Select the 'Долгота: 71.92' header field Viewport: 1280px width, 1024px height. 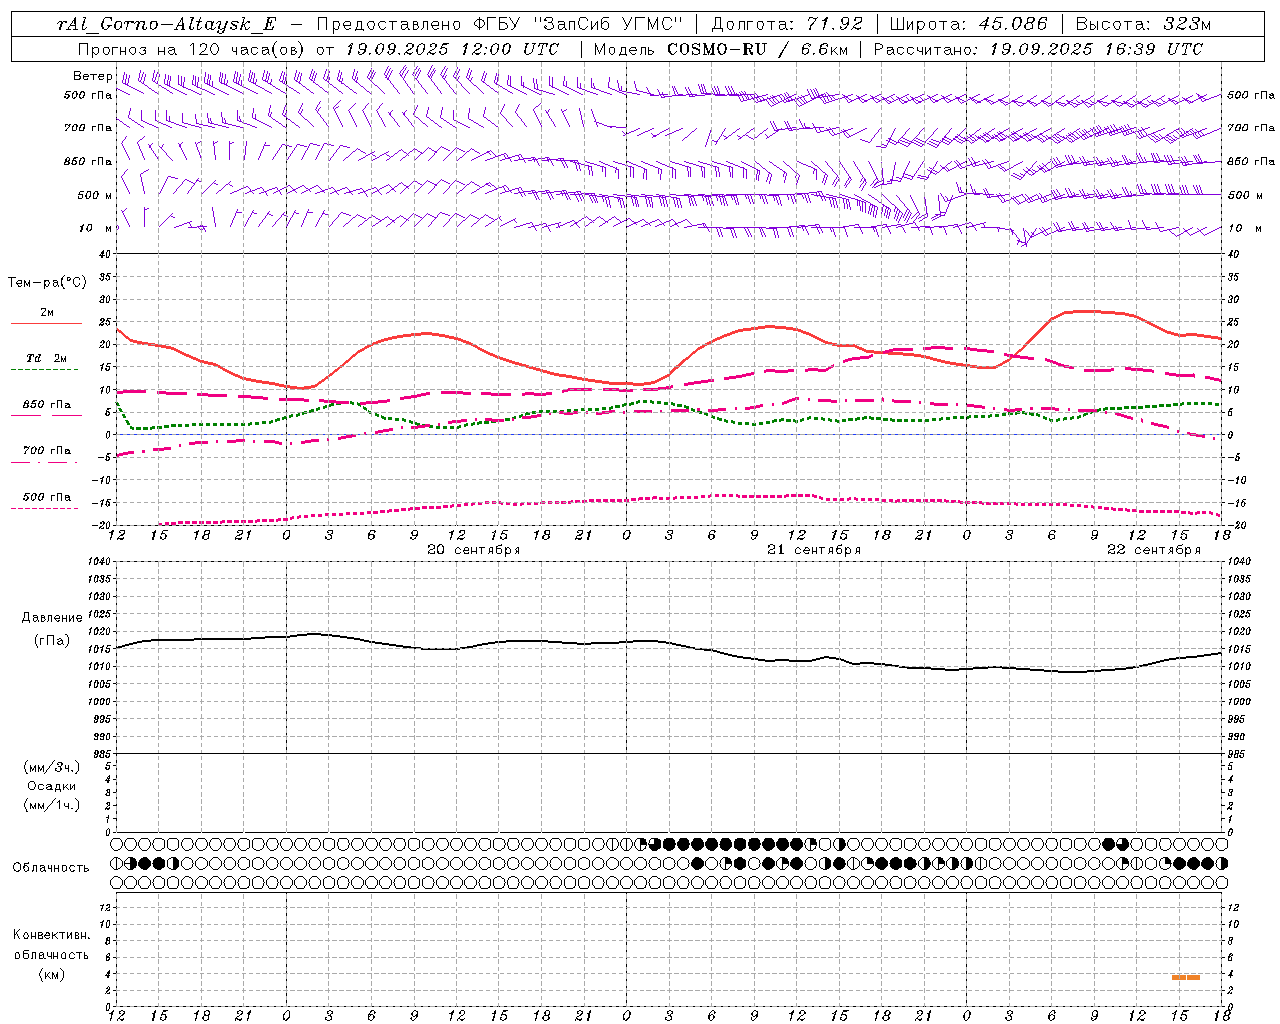point(787,25)
